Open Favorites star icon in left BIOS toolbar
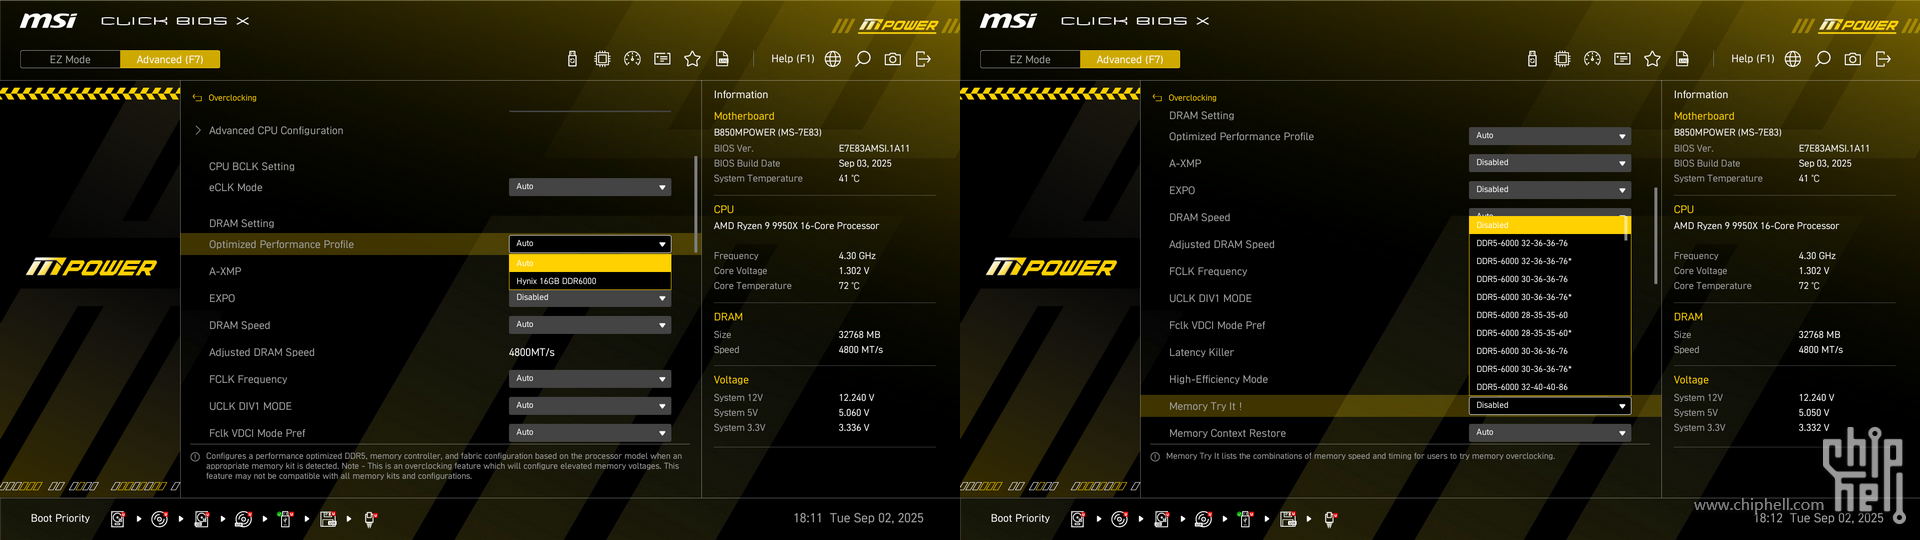The image size is (1920, 540). [x=692, y=59]
